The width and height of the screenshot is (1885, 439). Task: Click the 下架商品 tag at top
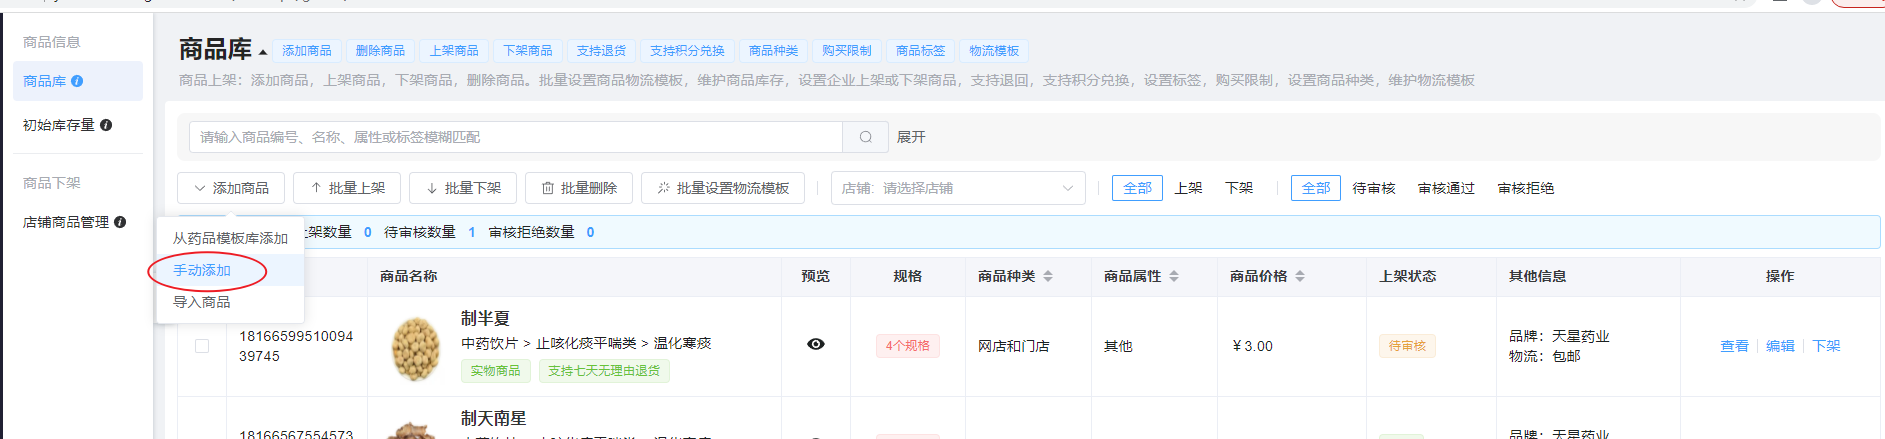(x=528, y=51)
